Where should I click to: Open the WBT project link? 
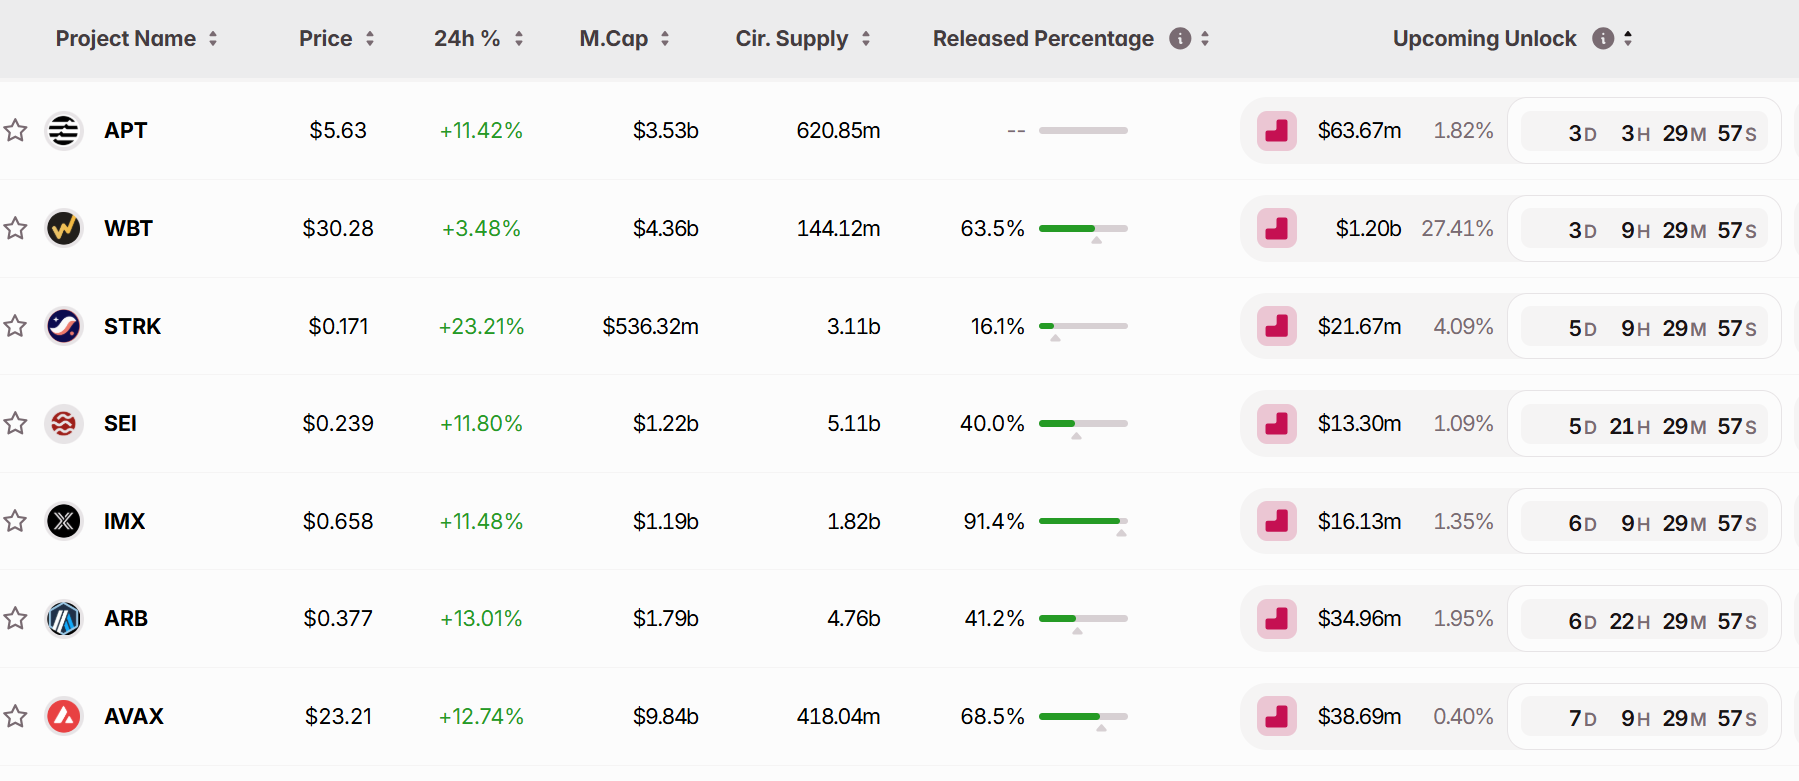point(128,229)
